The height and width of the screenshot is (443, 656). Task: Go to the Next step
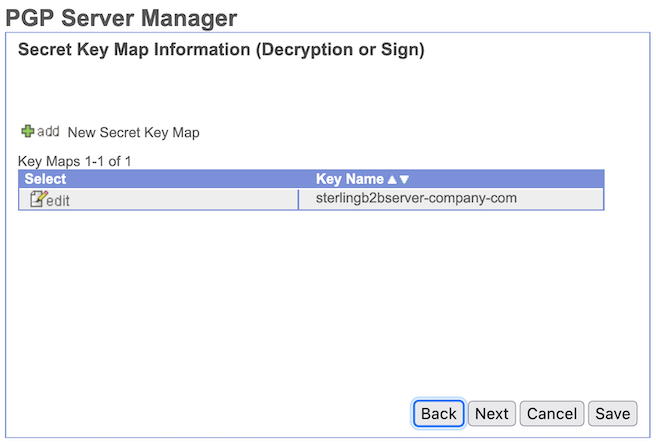(x=491, y=414)
